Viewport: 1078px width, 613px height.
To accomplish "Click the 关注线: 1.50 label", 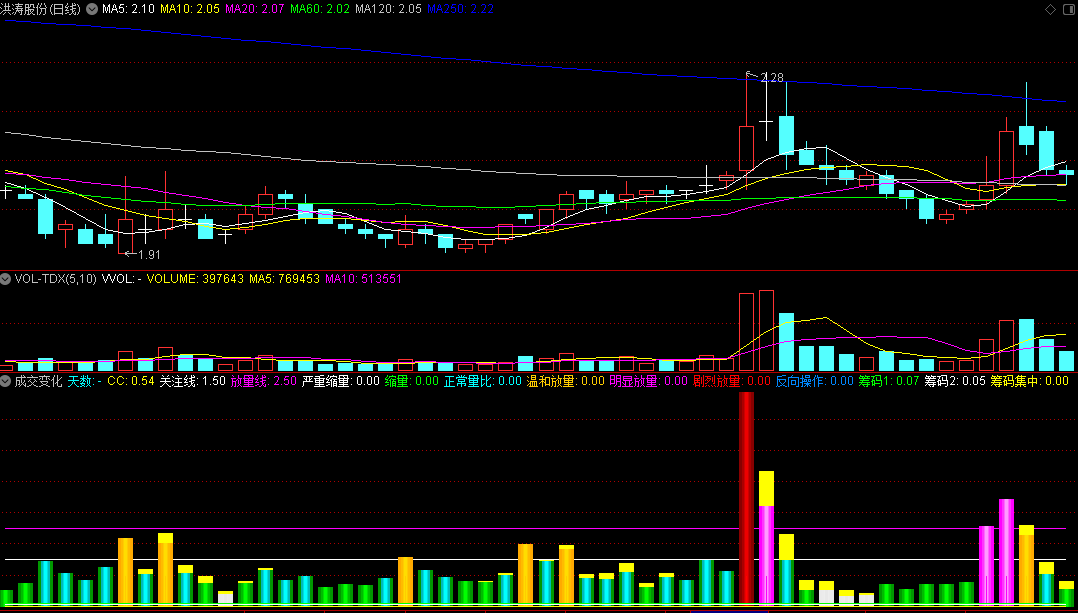I will pos(192,381).
